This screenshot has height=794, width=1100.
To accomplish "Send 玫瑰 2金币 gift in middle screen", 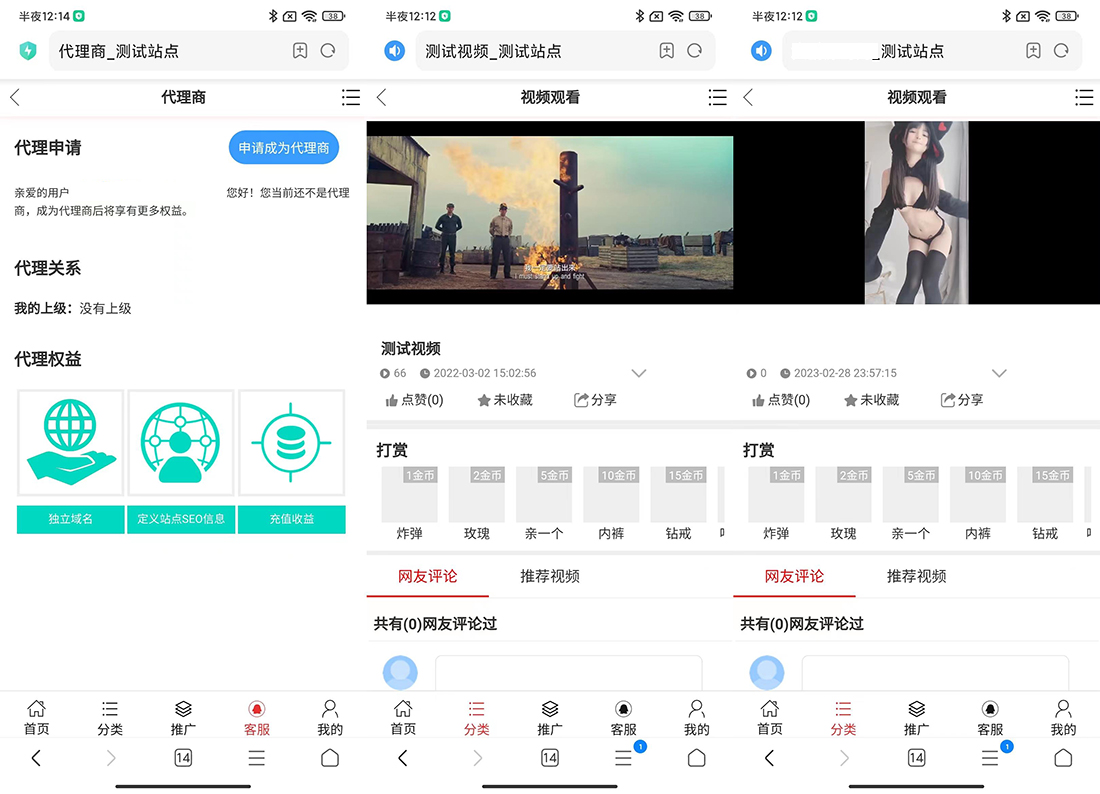I will (x=477, y=504).
